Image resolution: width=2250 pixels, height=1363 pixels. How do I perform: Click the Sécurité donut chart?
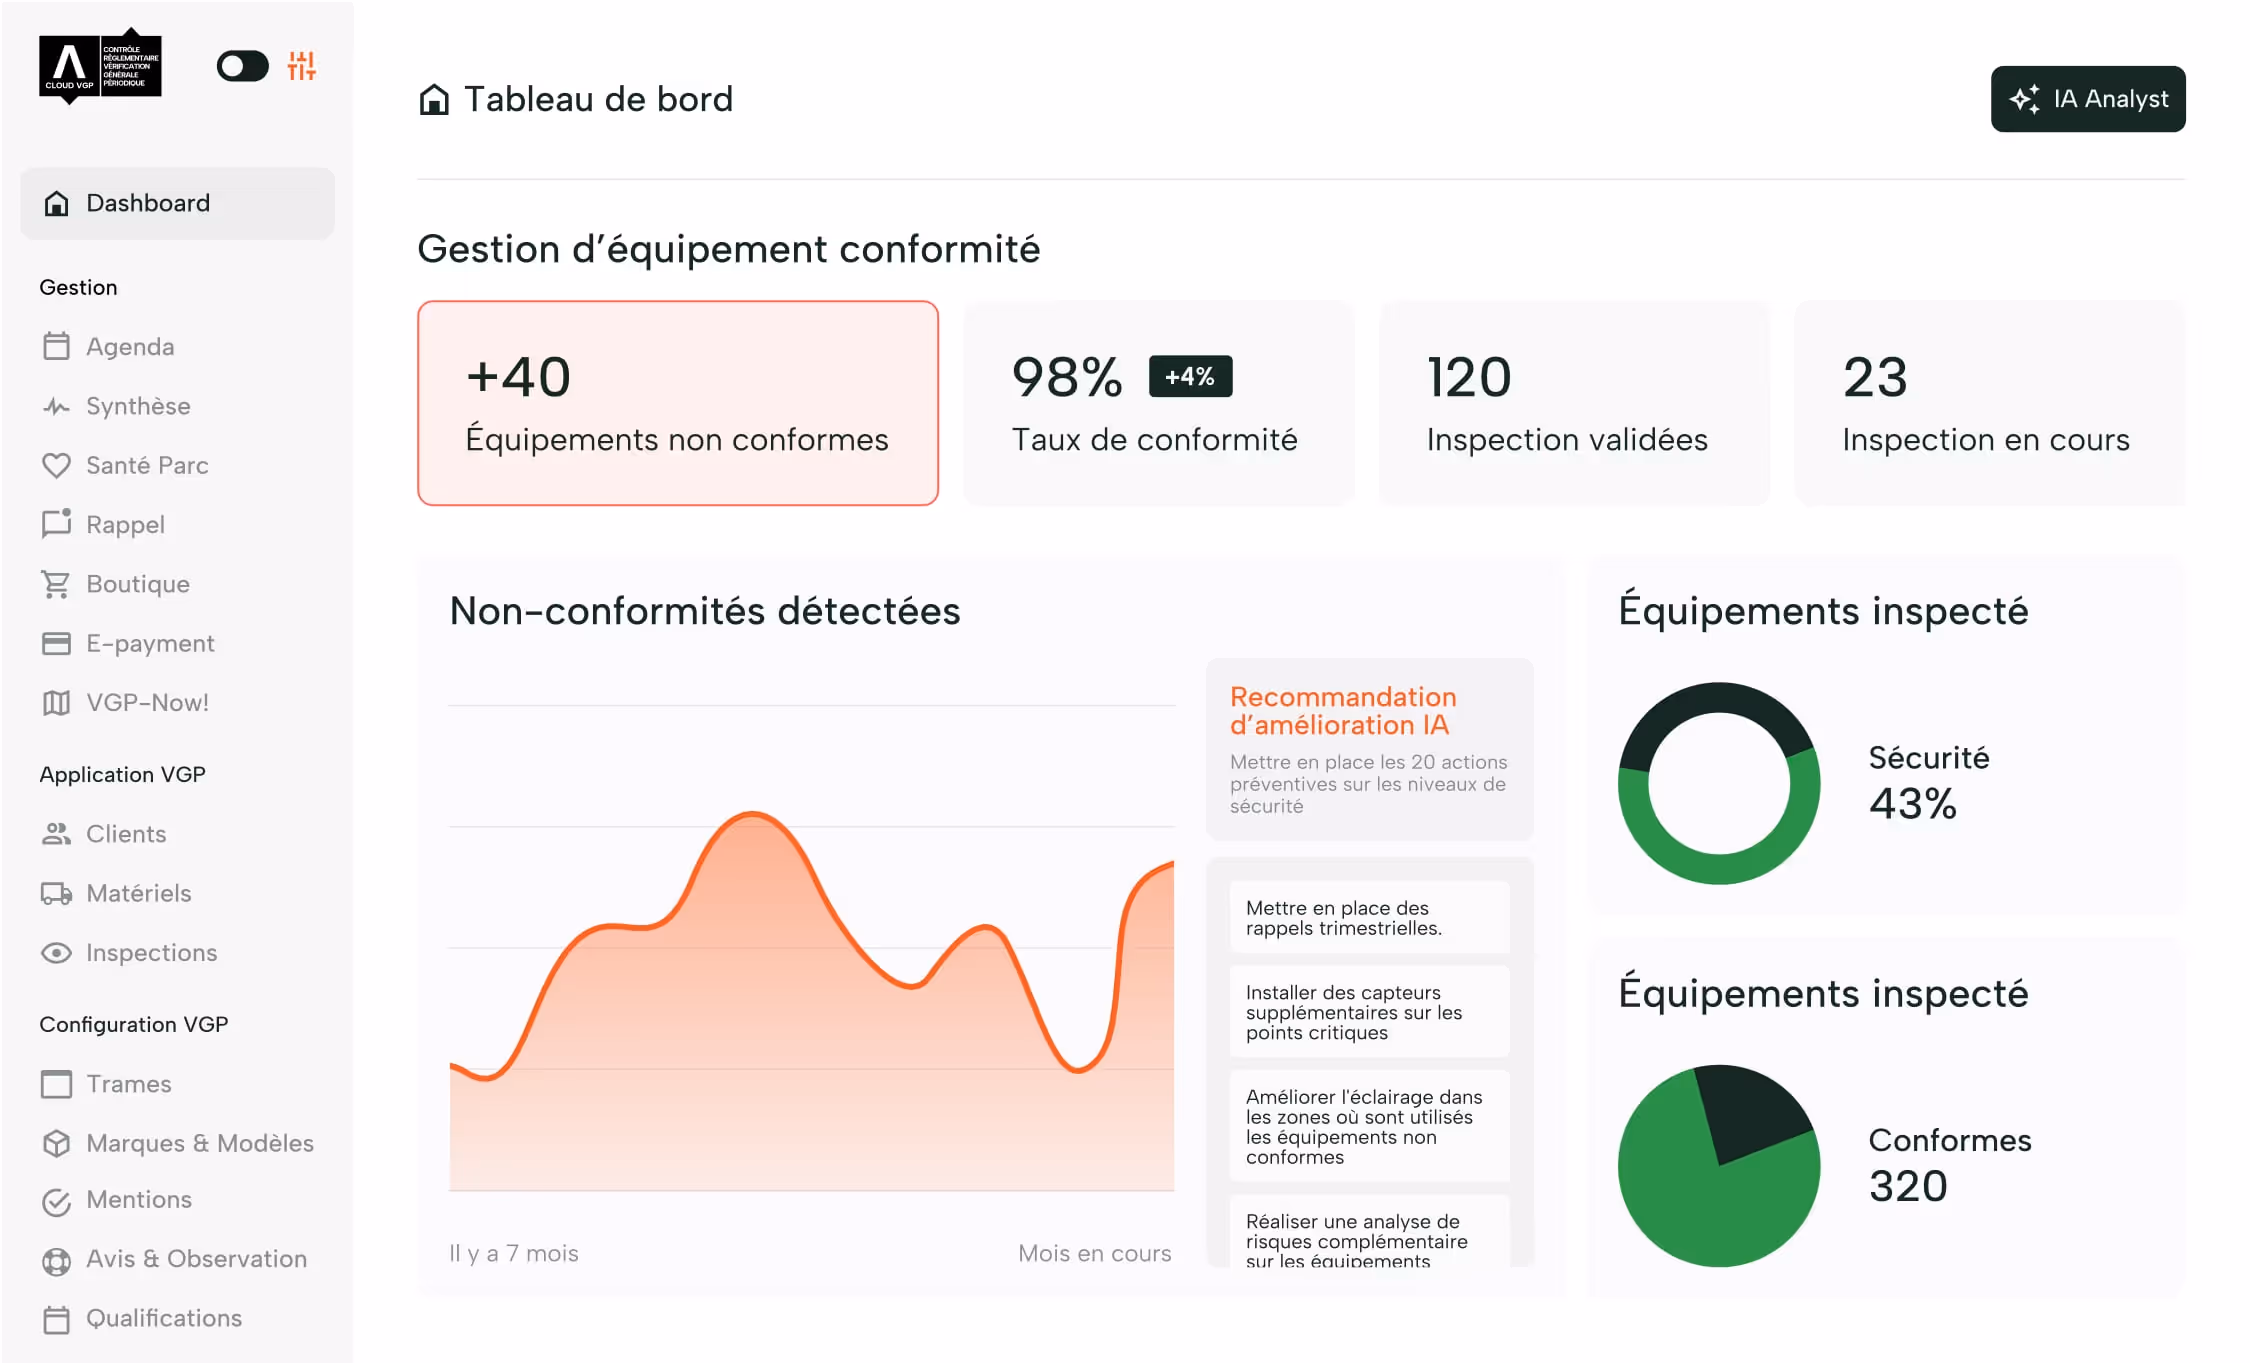(1718, 783)
